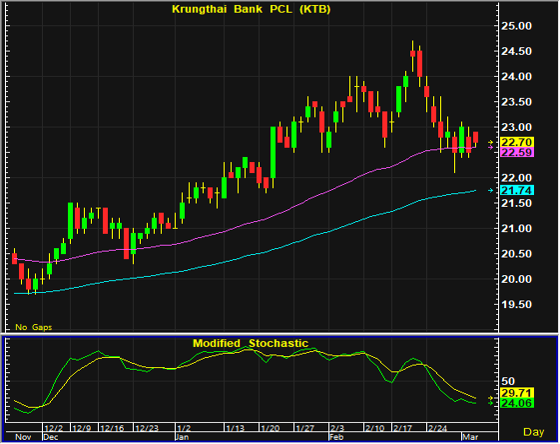Click the Modified Stochastic indicator title

pyautogui.click(x=250, y=343)
